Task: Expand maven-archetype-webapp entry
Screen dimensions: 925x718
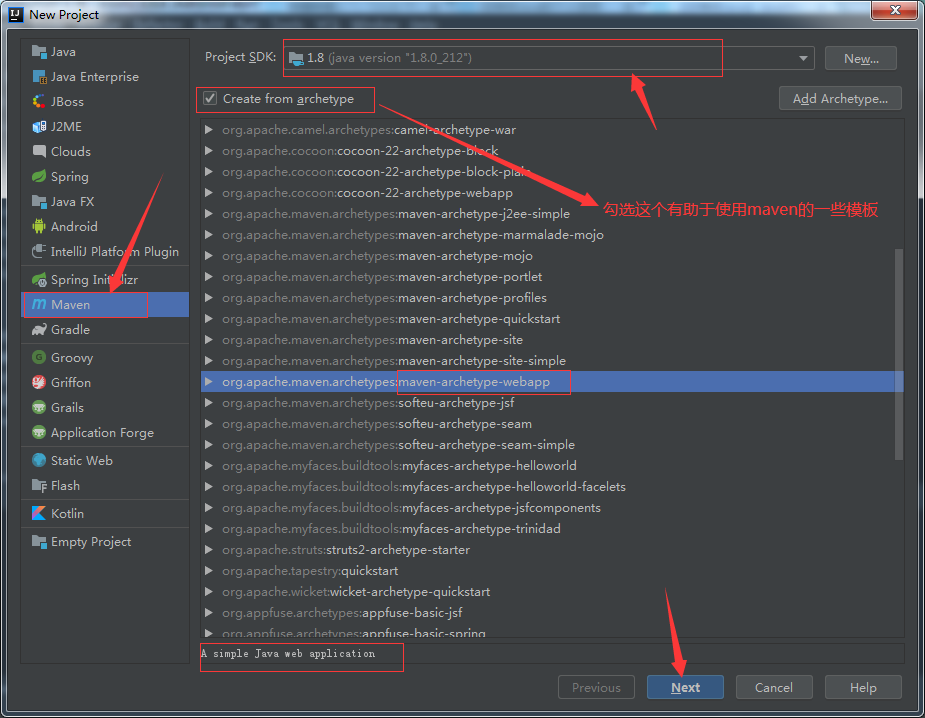Action: 208,382
